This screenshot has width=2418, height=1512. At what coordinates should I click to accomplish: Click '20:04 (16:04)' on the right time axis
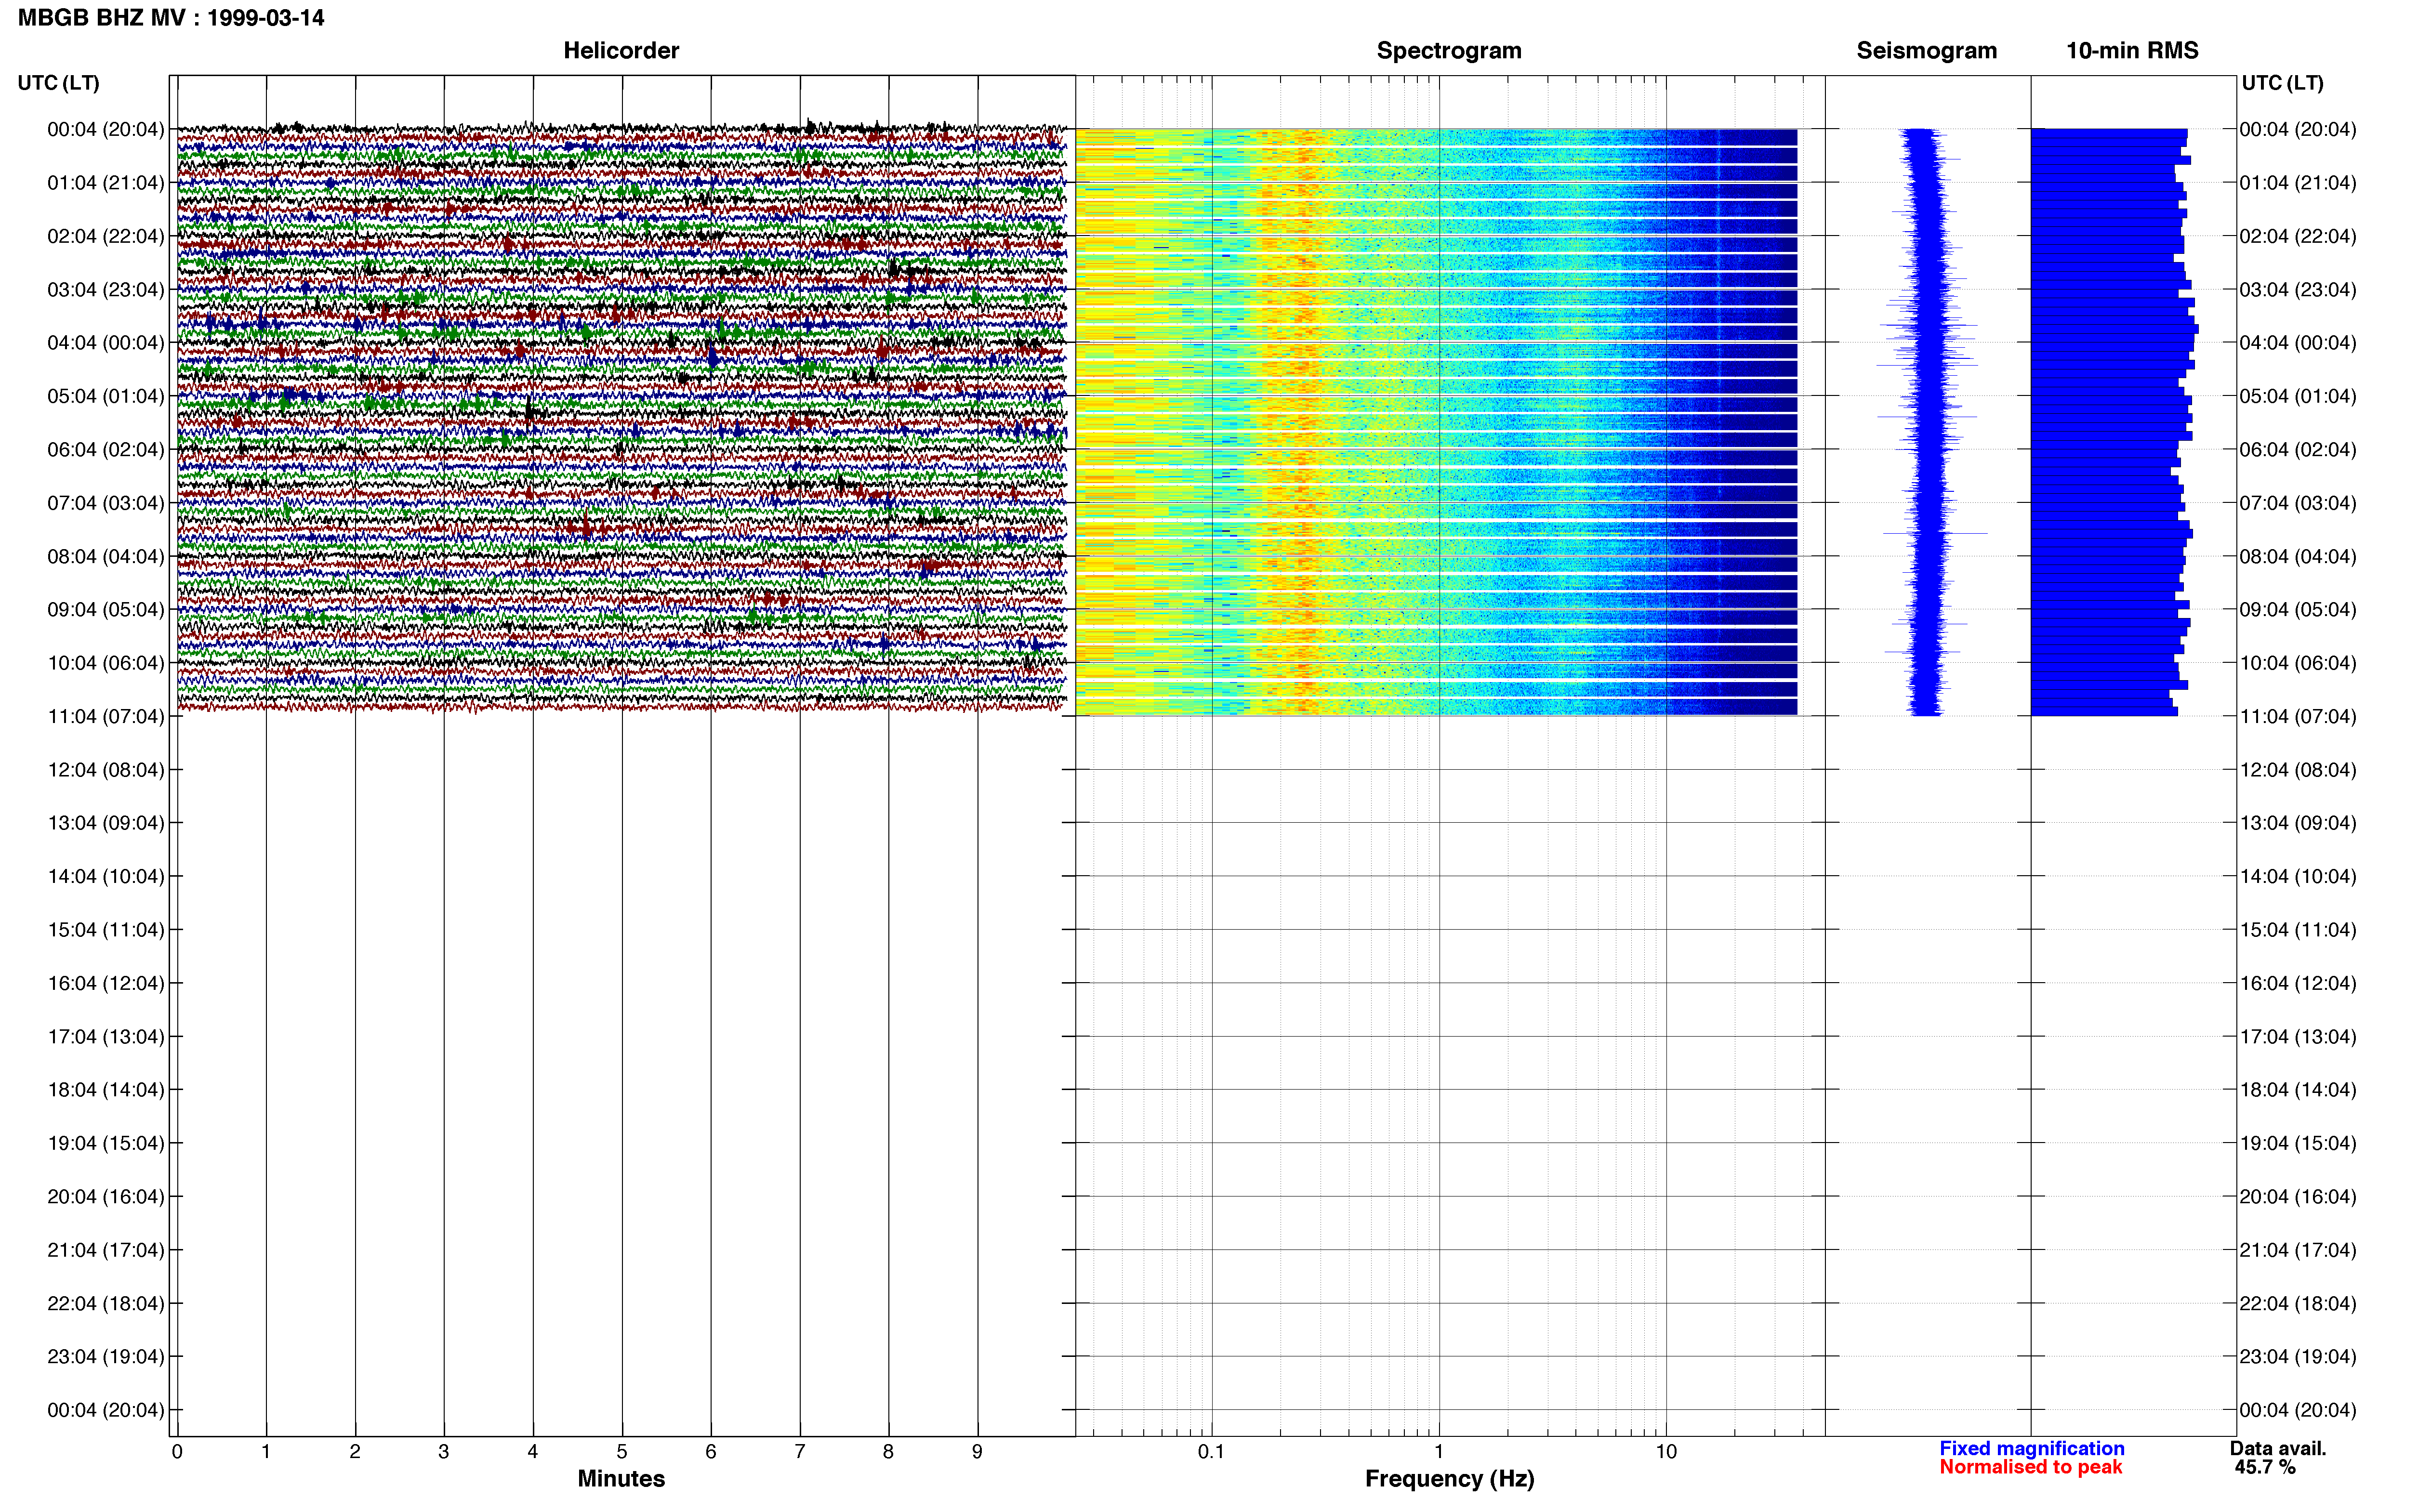[x=2298, y=1197]
